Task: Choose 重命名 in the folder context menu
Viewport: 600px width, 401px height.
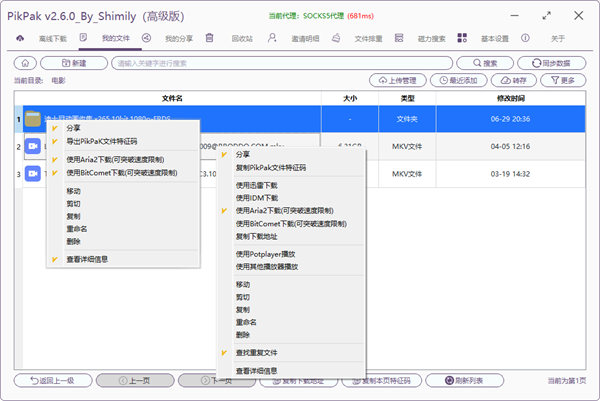Action: pyautogui.click(x=123, y=229)
